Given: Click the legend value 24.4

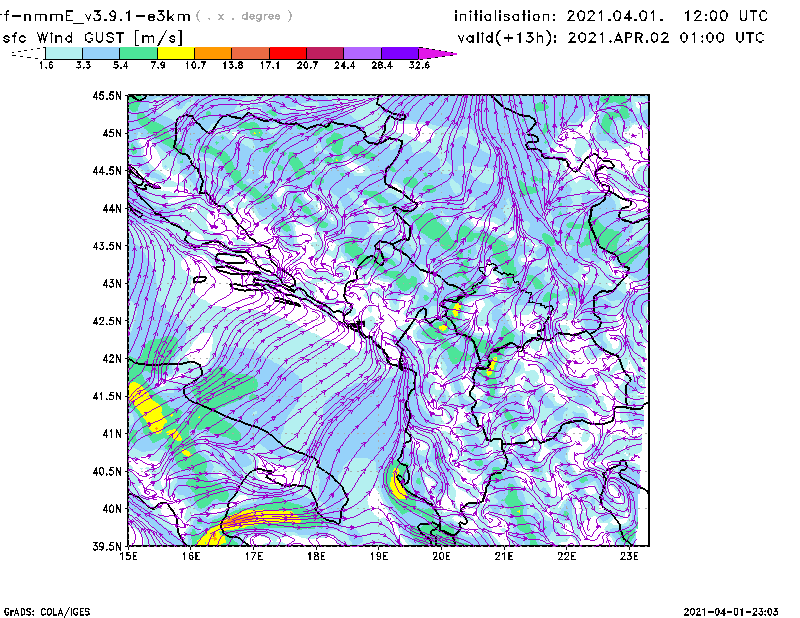Looking at the screenshot, I should (x=344, y=65).
